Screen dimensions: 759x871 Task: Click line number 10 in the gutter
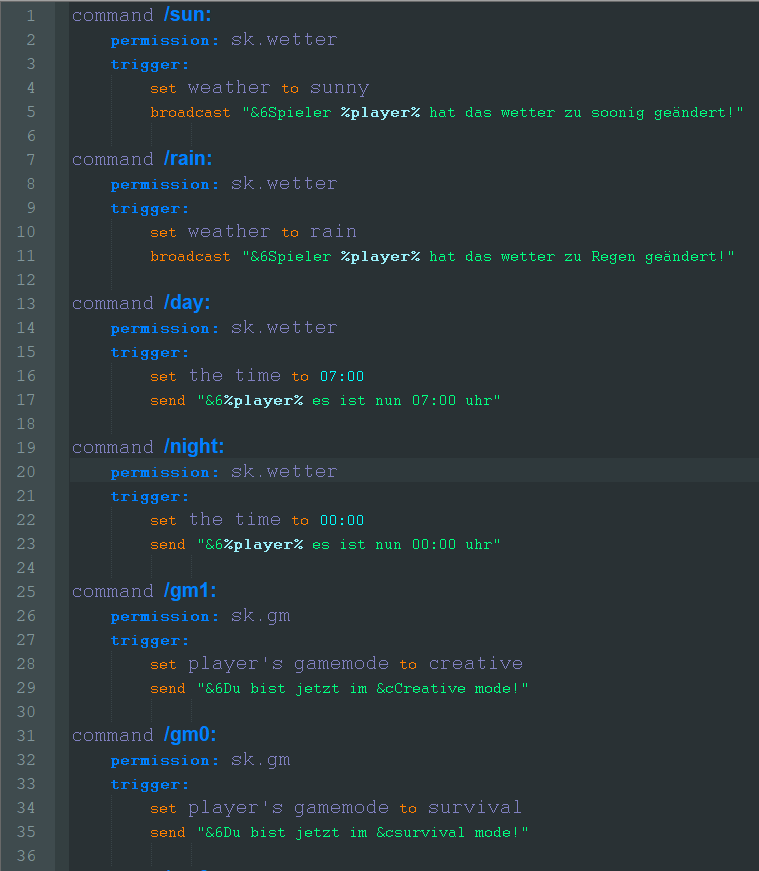point(26,232)
